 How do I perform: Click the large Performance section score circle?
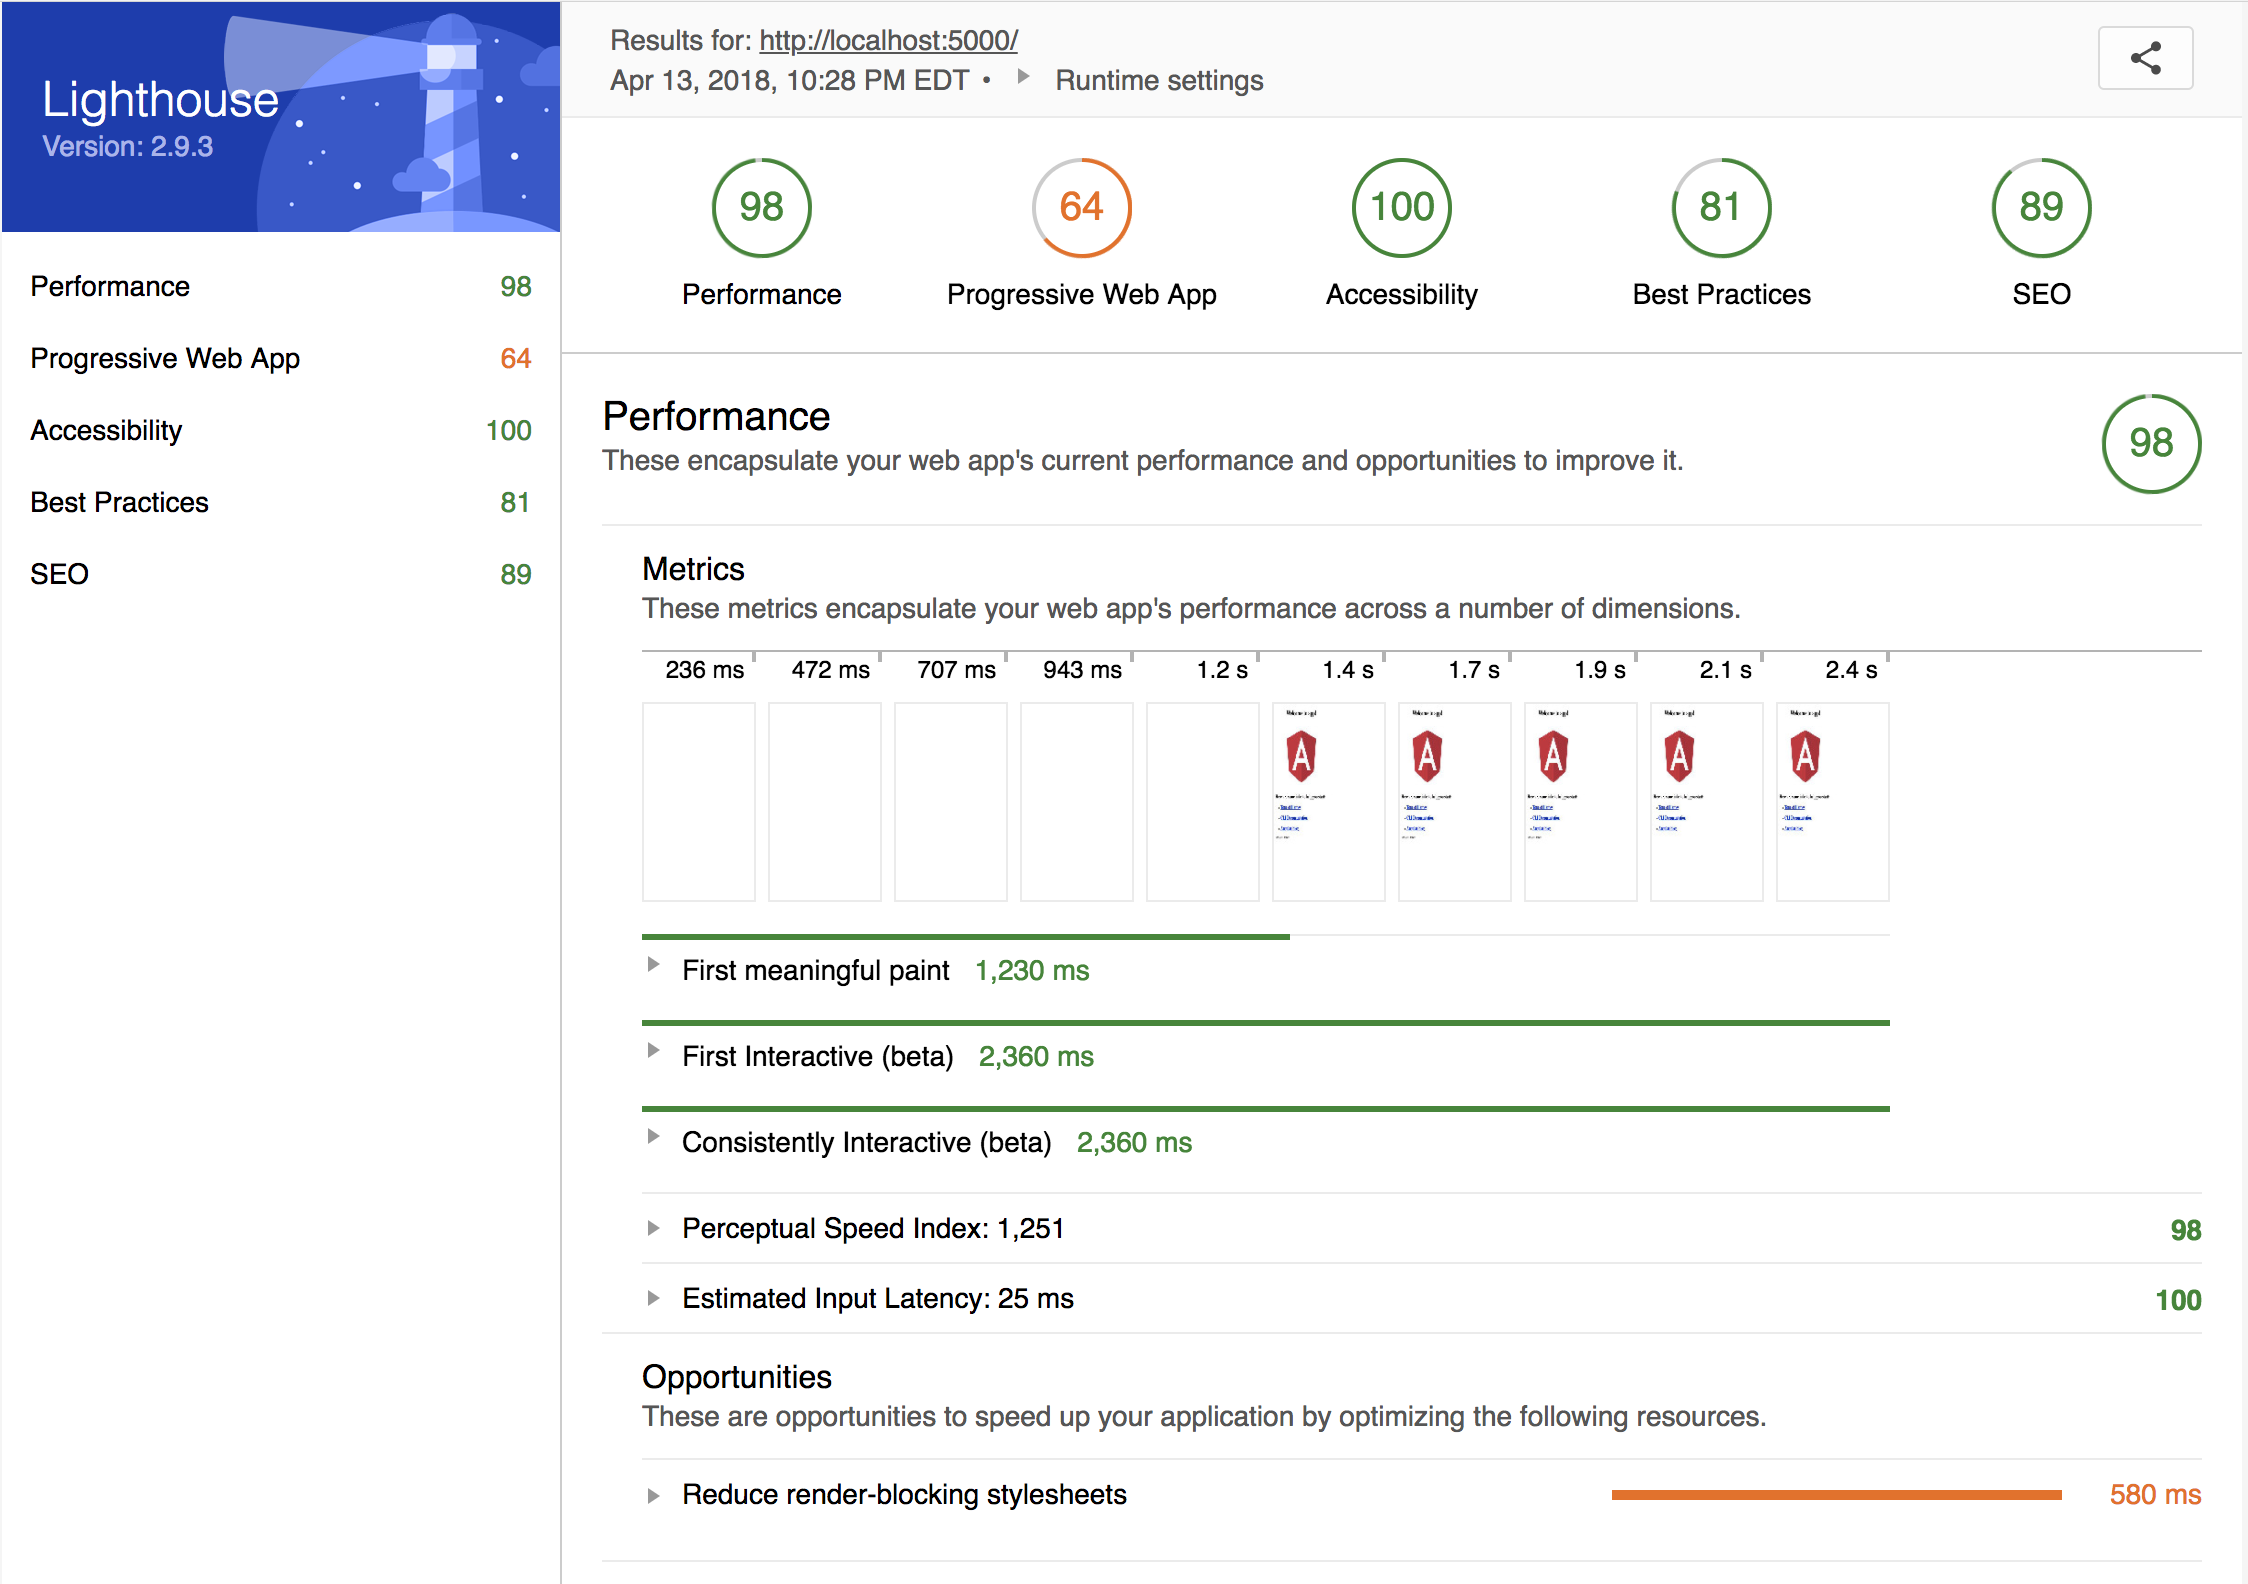click(x=2151, y=443)
